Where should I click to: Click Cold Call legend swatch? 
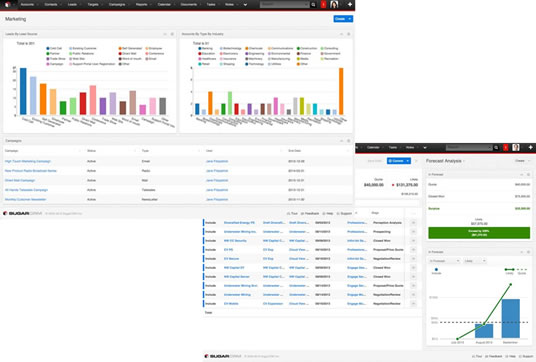pyautogui.click(x=48, y=49)
